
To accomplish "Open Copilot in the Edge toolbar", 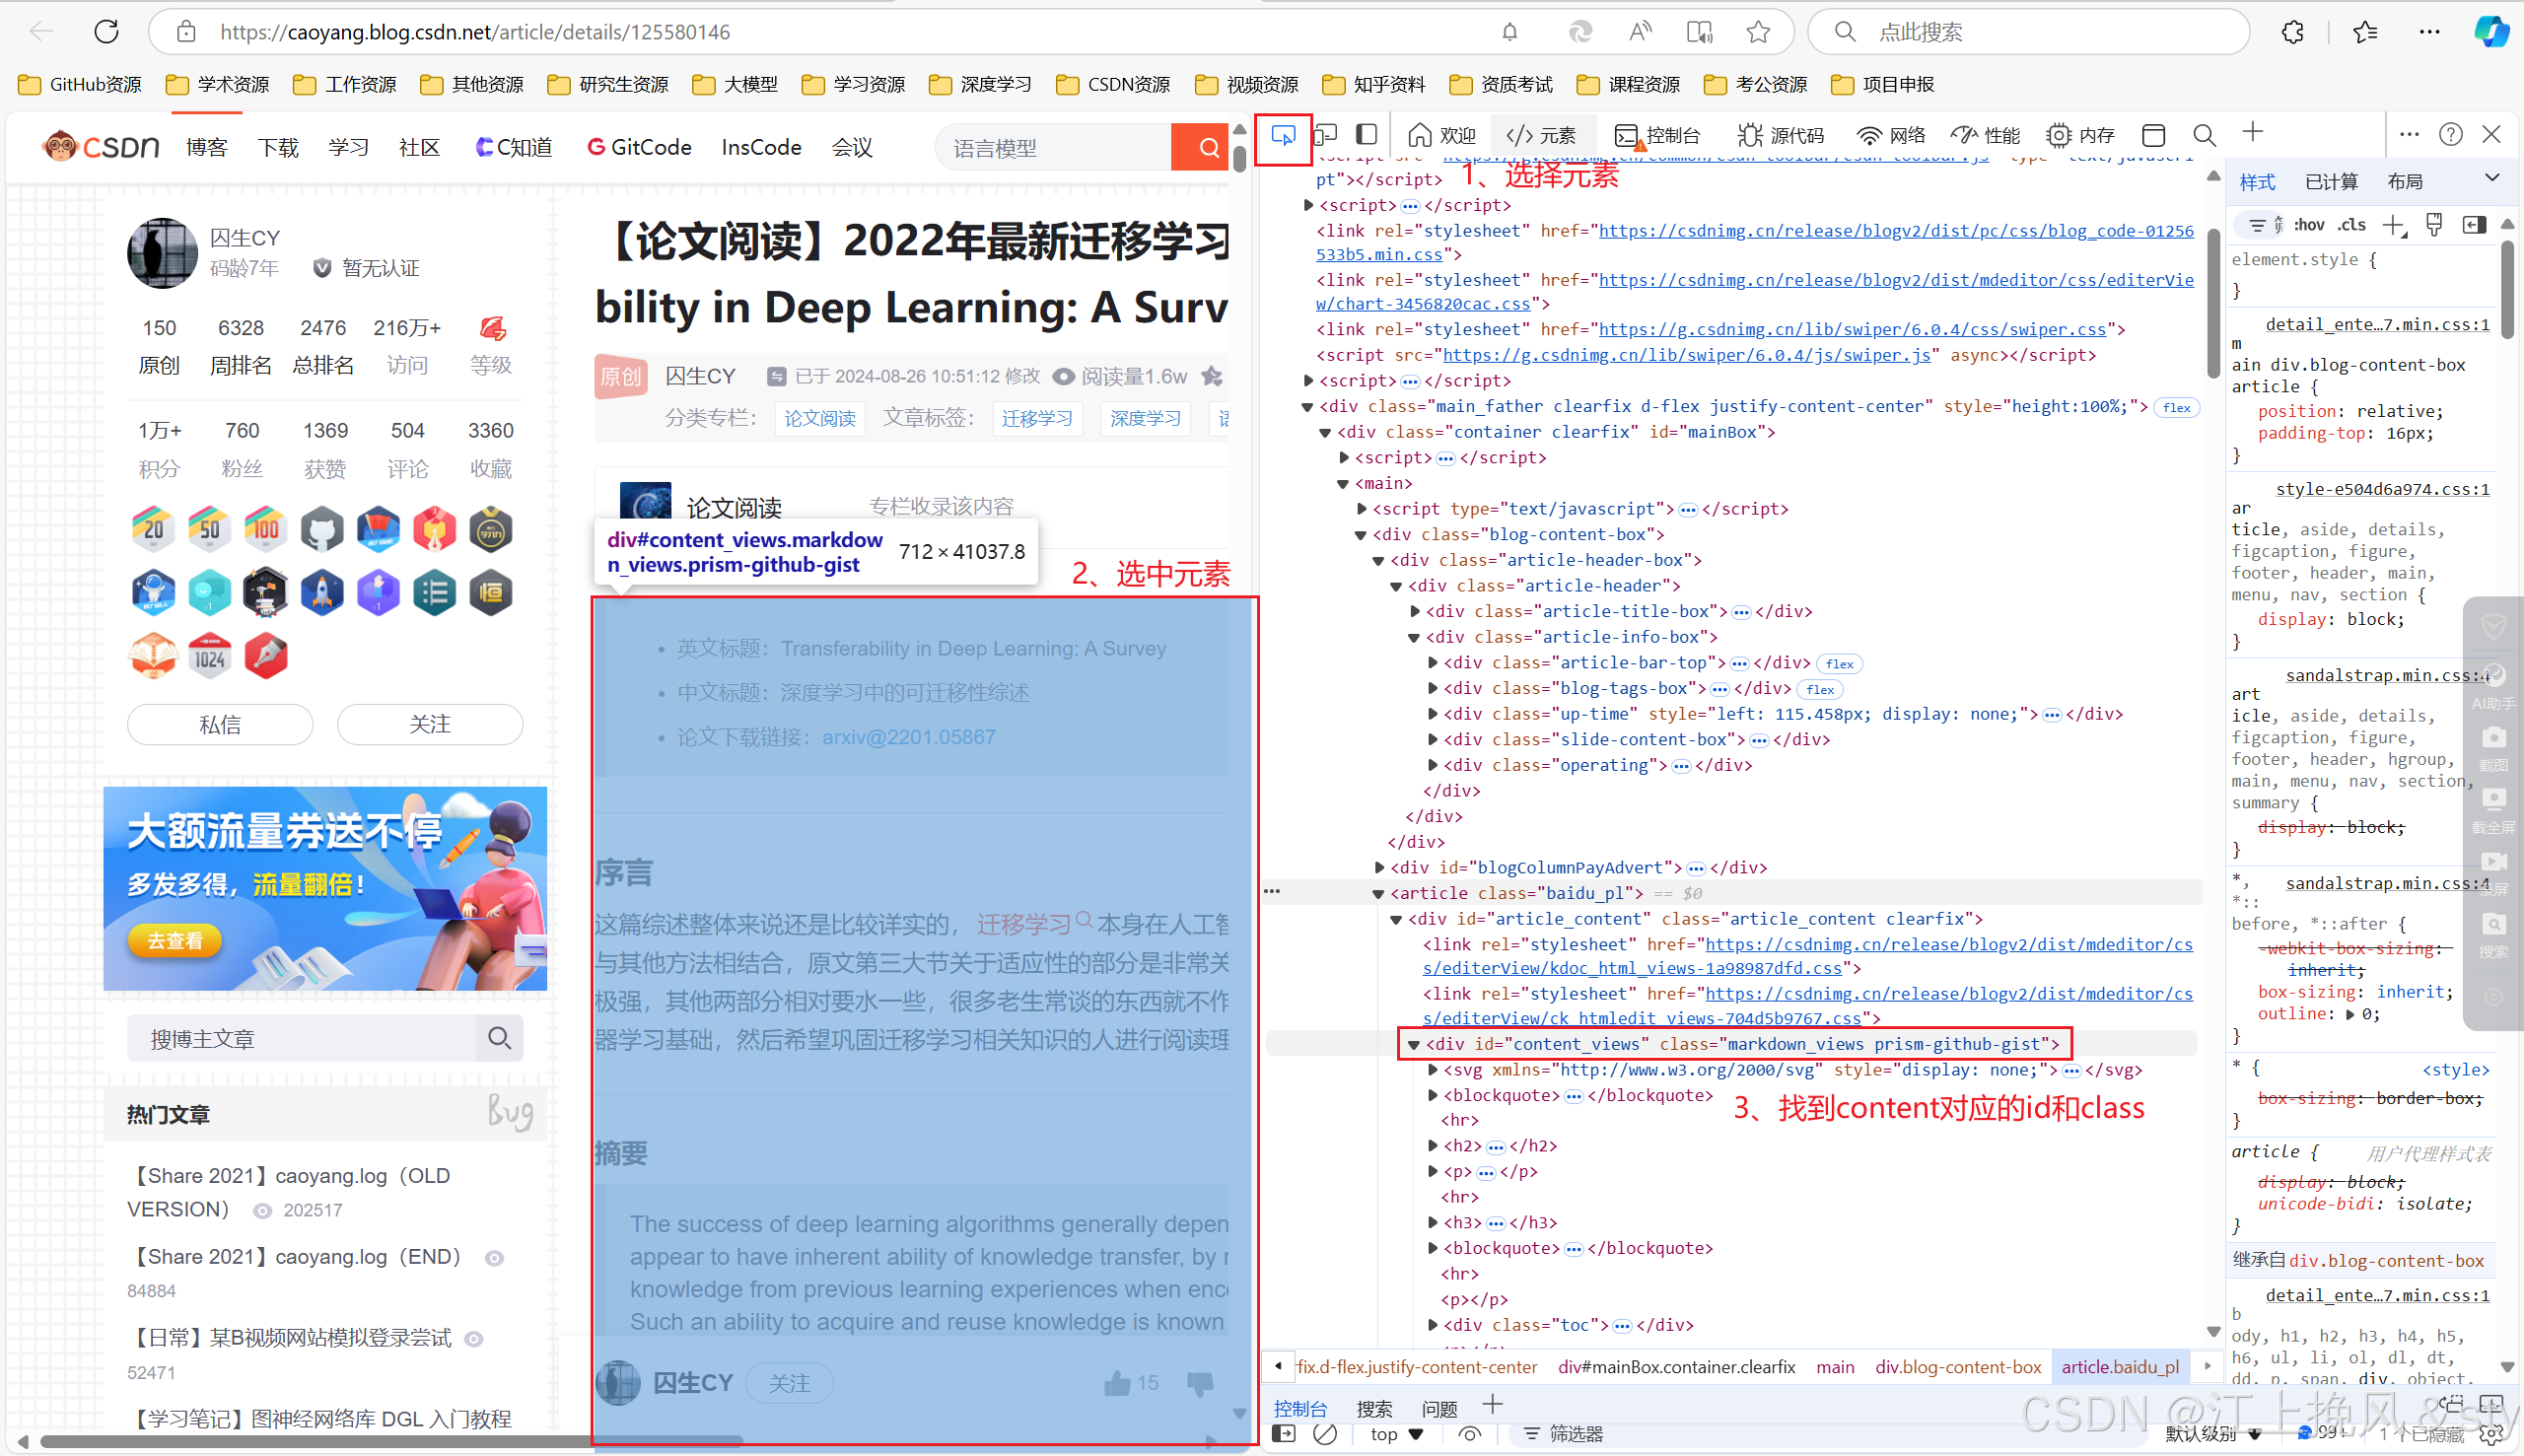I will pyautogui.click(x=2491, y=31).
